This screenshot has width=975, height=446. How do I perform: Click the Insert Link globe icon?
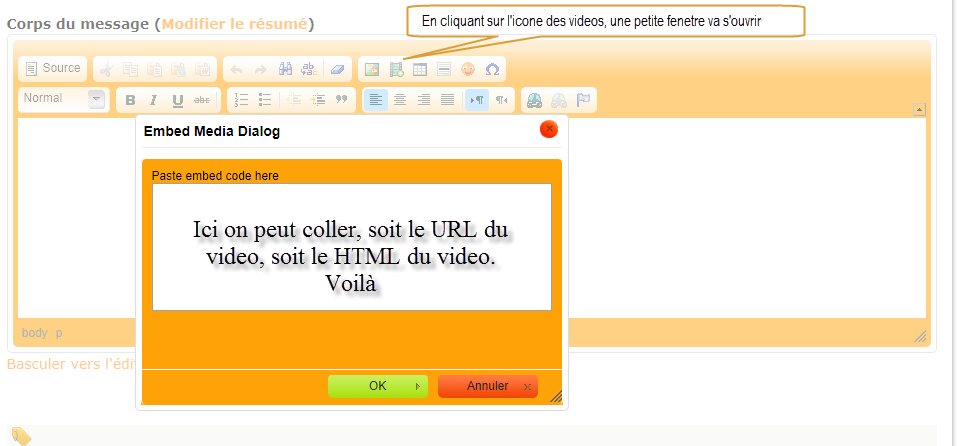(x=534, y=100)
